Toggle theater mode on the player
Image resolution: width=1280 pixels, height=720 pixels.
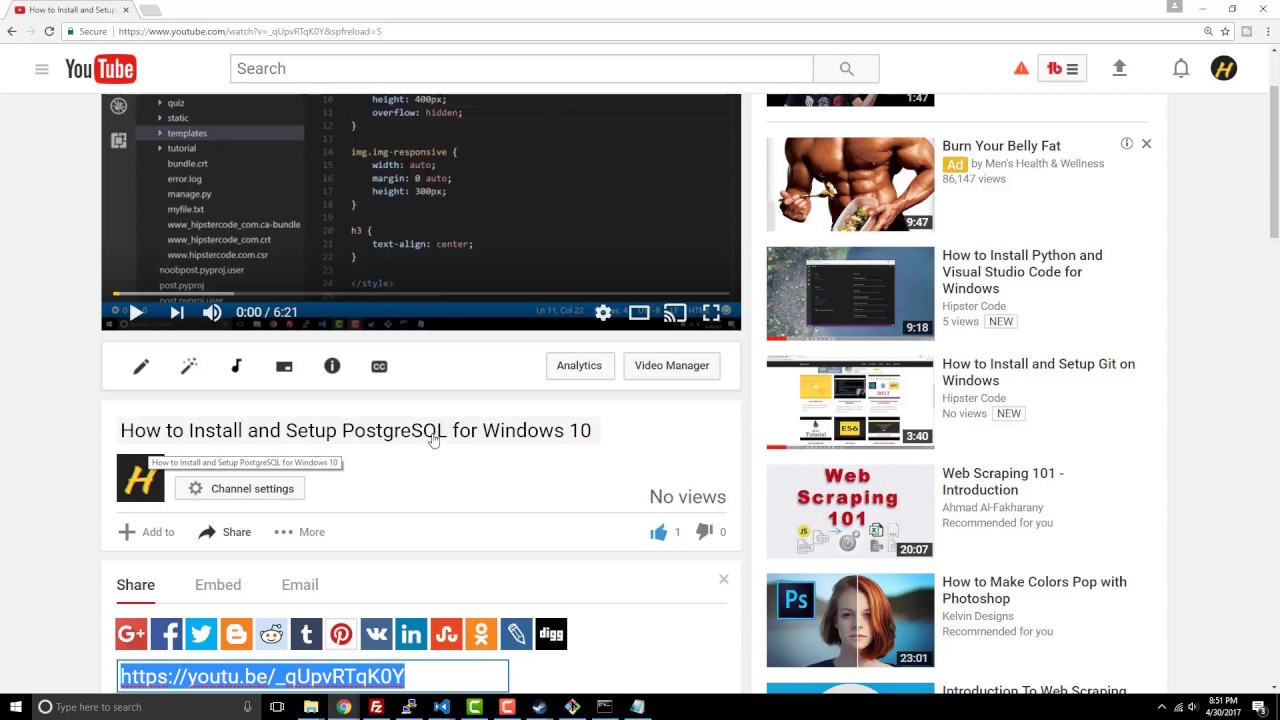(639, 312)
